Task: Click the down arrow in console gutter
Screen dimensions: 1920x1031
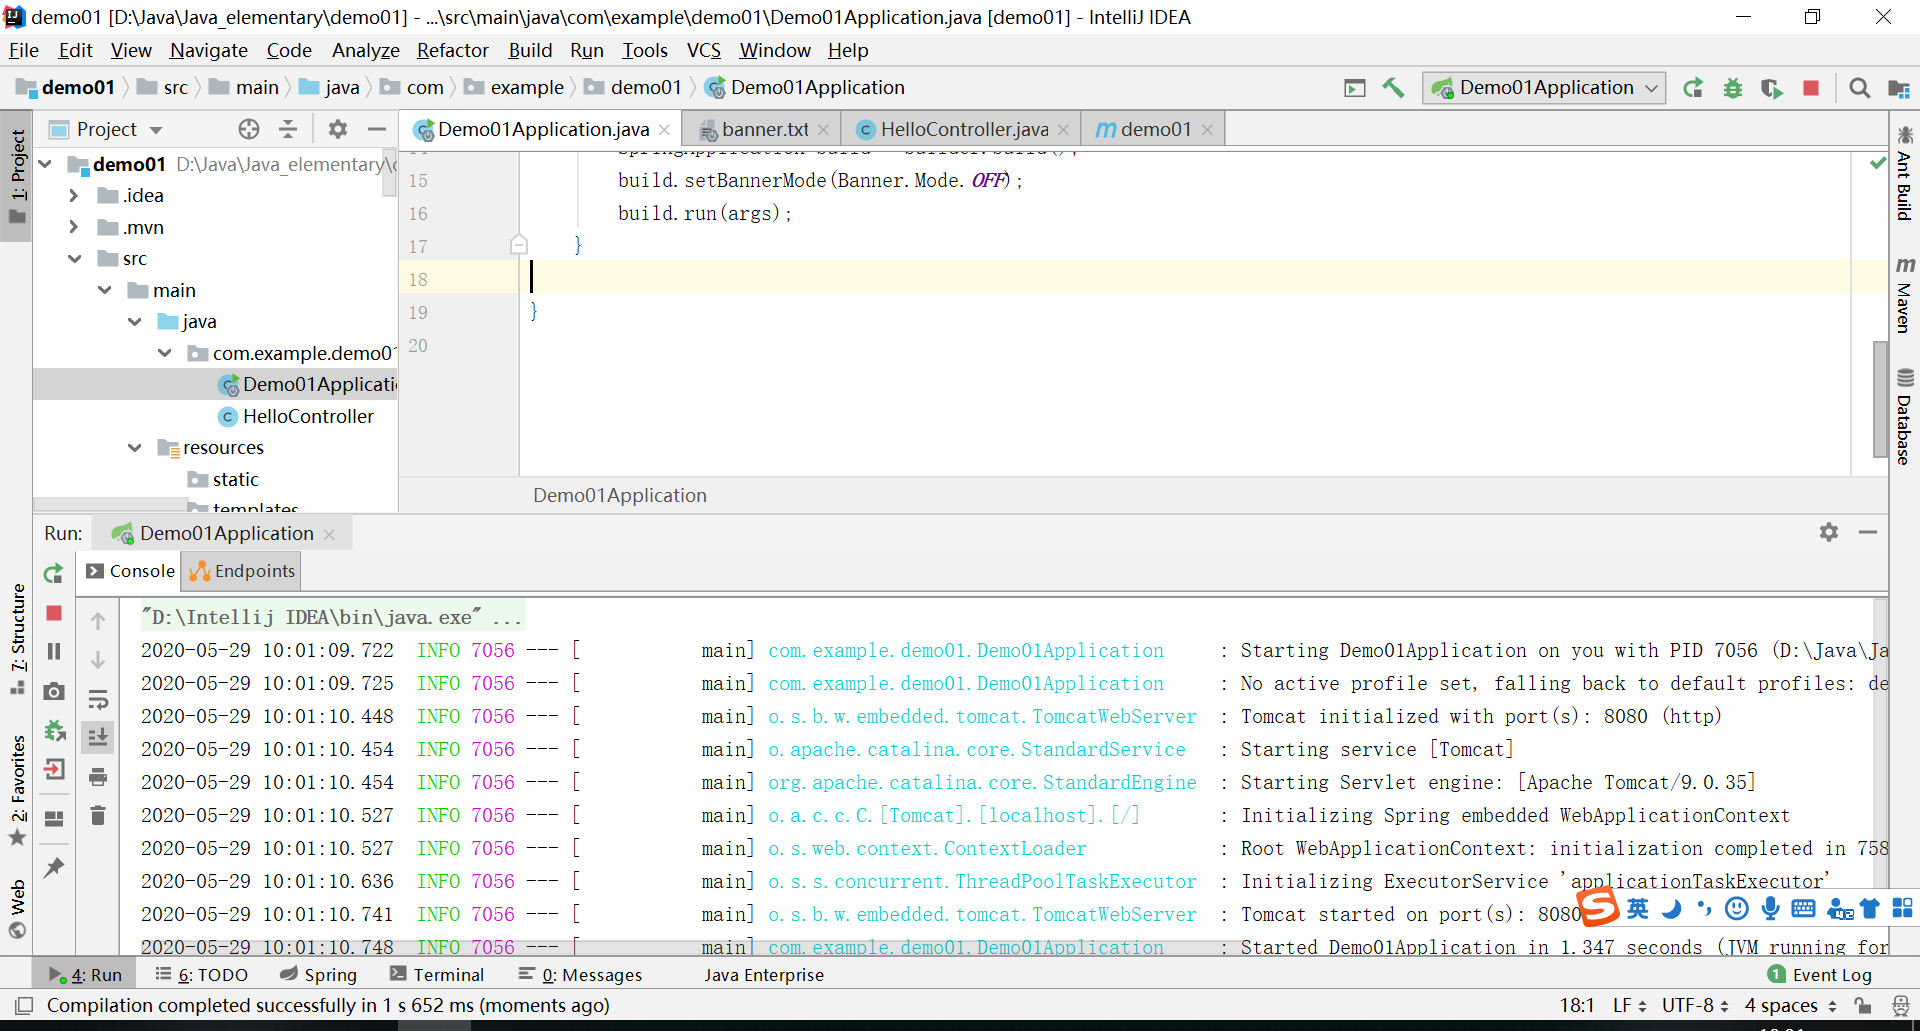Action: pos(98,660)
